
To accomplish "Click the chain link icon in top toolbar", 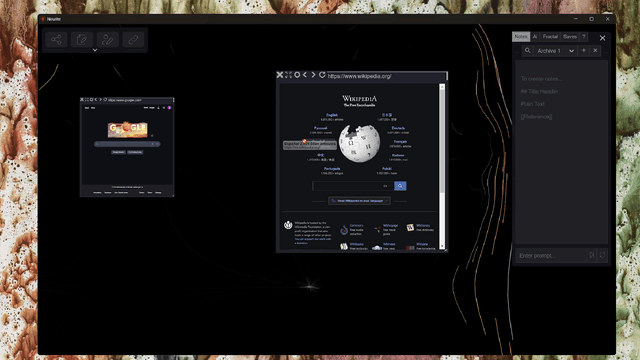I will click(133, 40).
